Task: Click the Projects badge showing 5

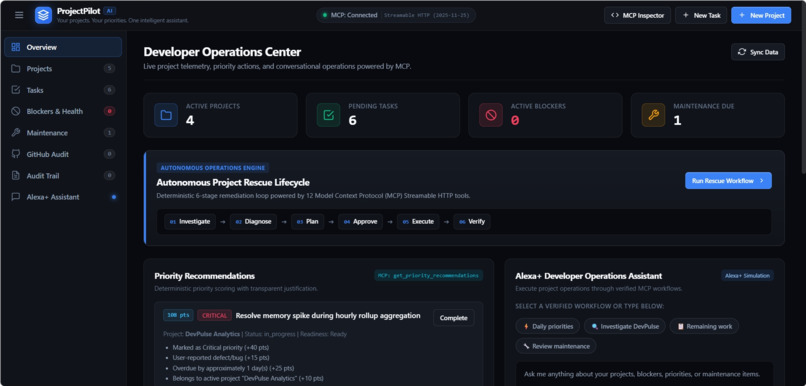Action: click(109, 68)
